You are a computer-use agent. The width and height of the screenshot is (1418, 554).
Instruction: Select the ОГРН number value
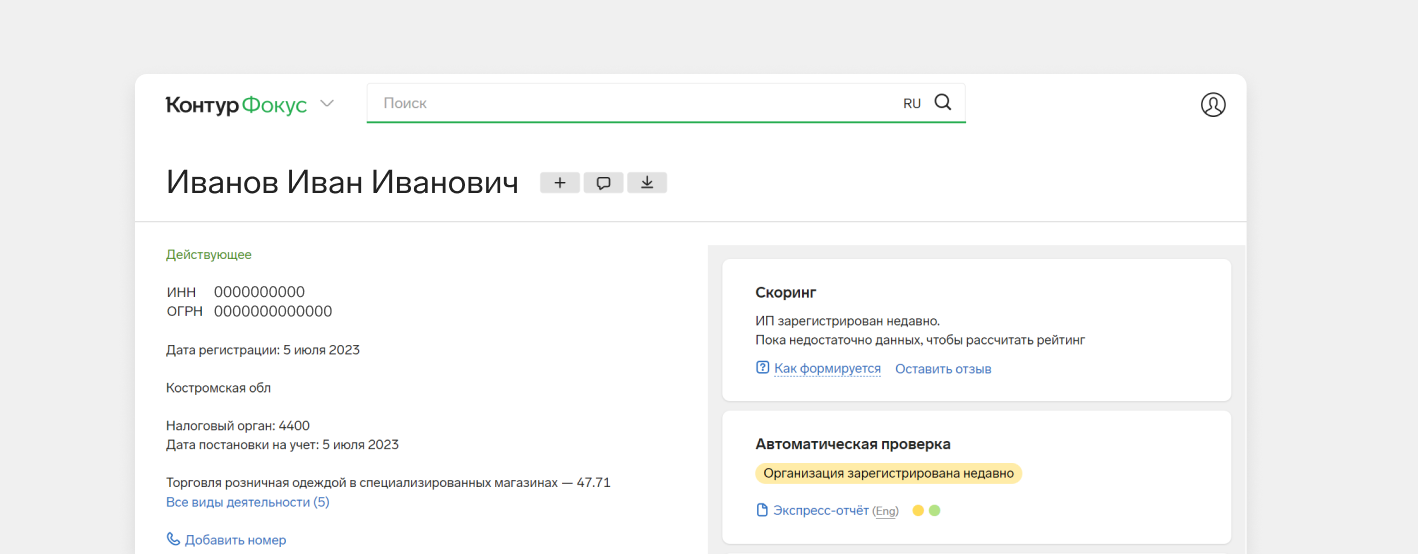pyautogui.click(x=272, y=312)
